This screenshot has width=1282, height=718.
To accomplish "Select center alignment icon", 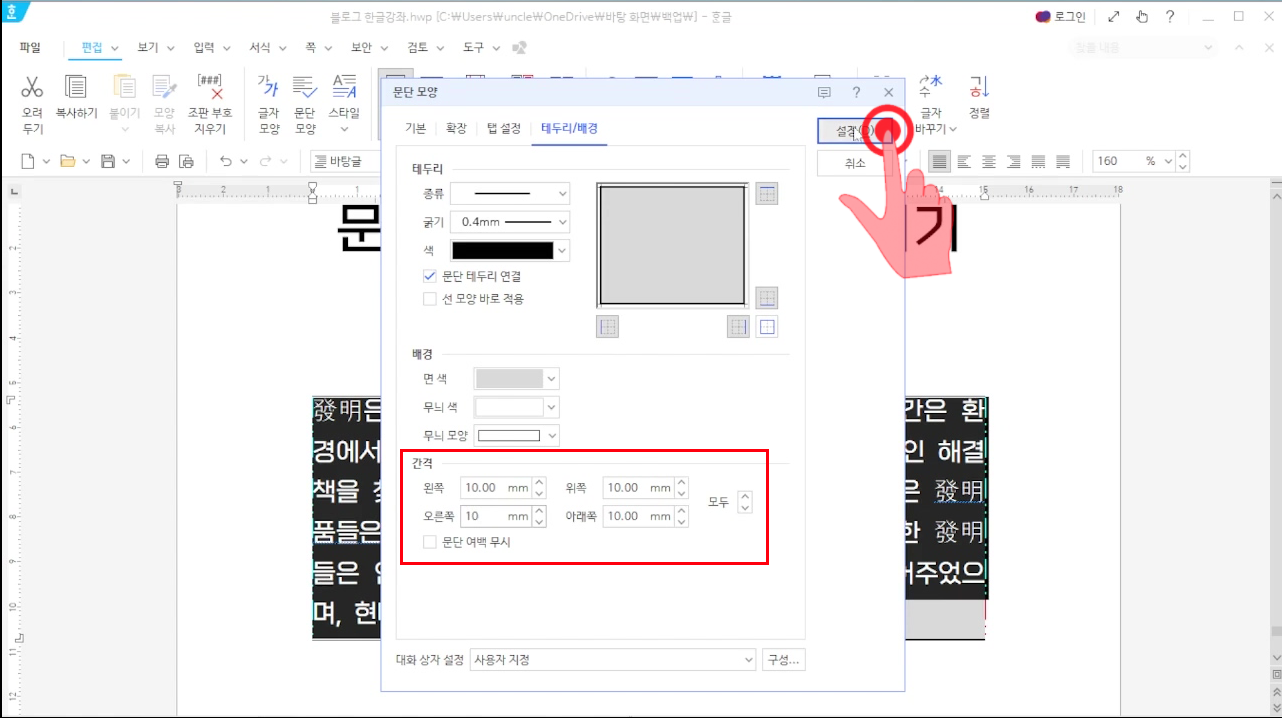I will pyautogui.click(x=989, y=161).
